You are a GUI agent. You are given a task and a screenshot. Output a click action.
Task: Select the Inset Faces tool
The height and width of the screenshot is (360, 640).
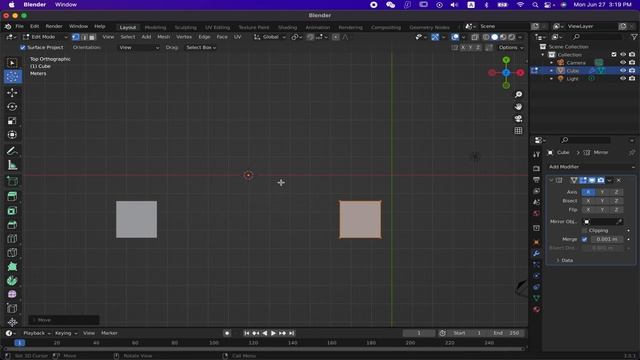[12, 211]
